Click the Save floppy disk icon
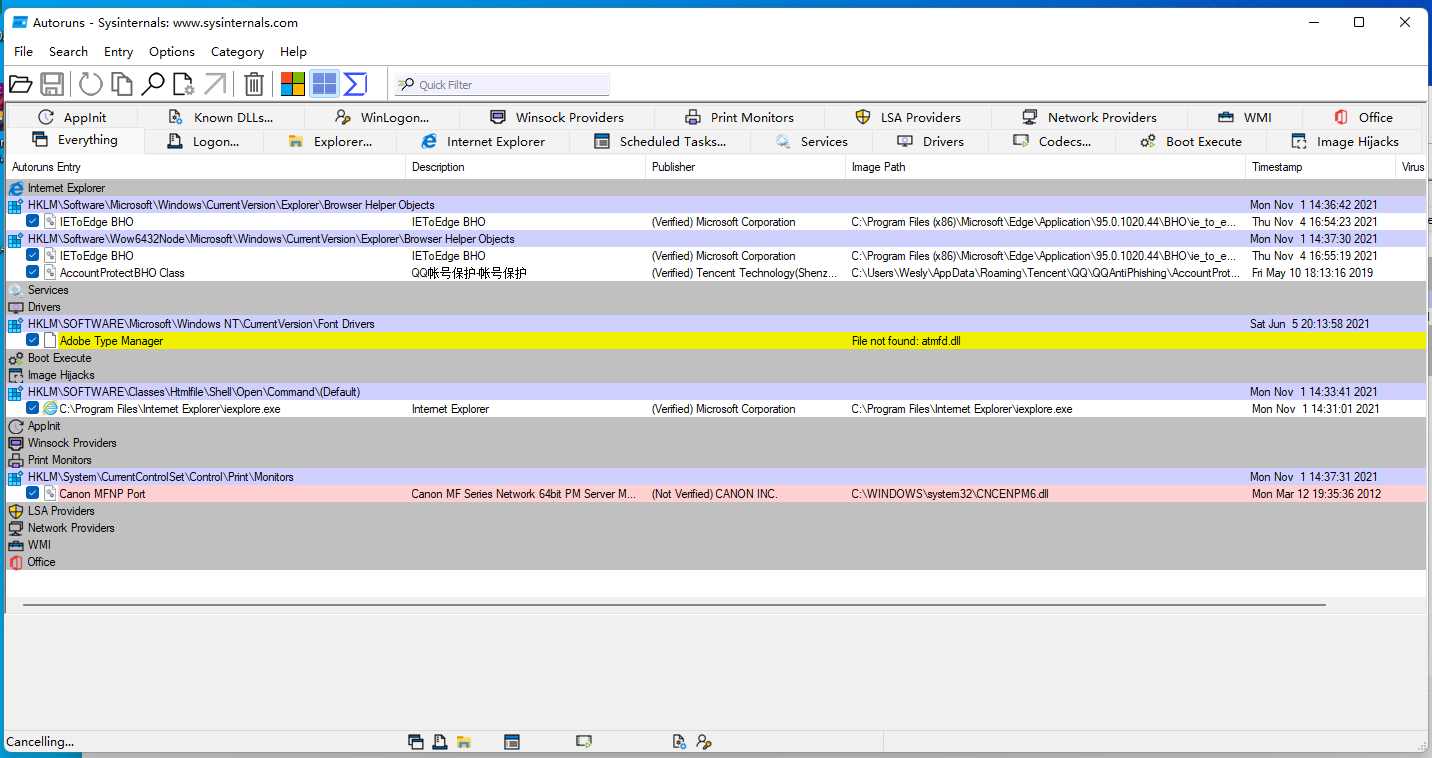The height and width of the screenshot is (758, 1432). pyautogui.click(x=52, y=85)
